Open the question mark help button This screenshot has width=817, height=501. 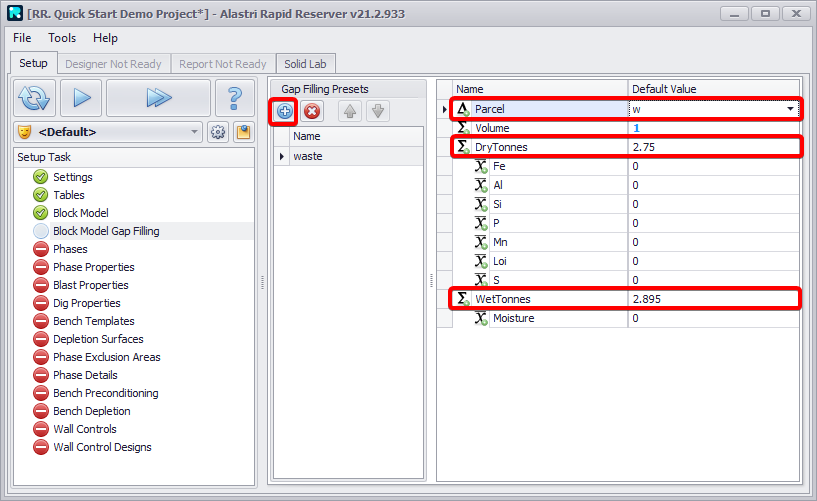click(x=235, y=98)
